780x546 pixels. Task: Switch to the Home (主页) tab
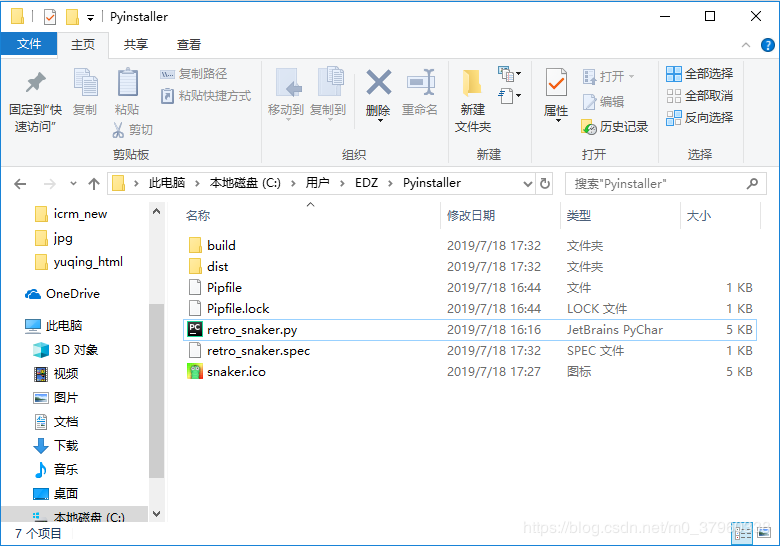[x=83, y=45]
